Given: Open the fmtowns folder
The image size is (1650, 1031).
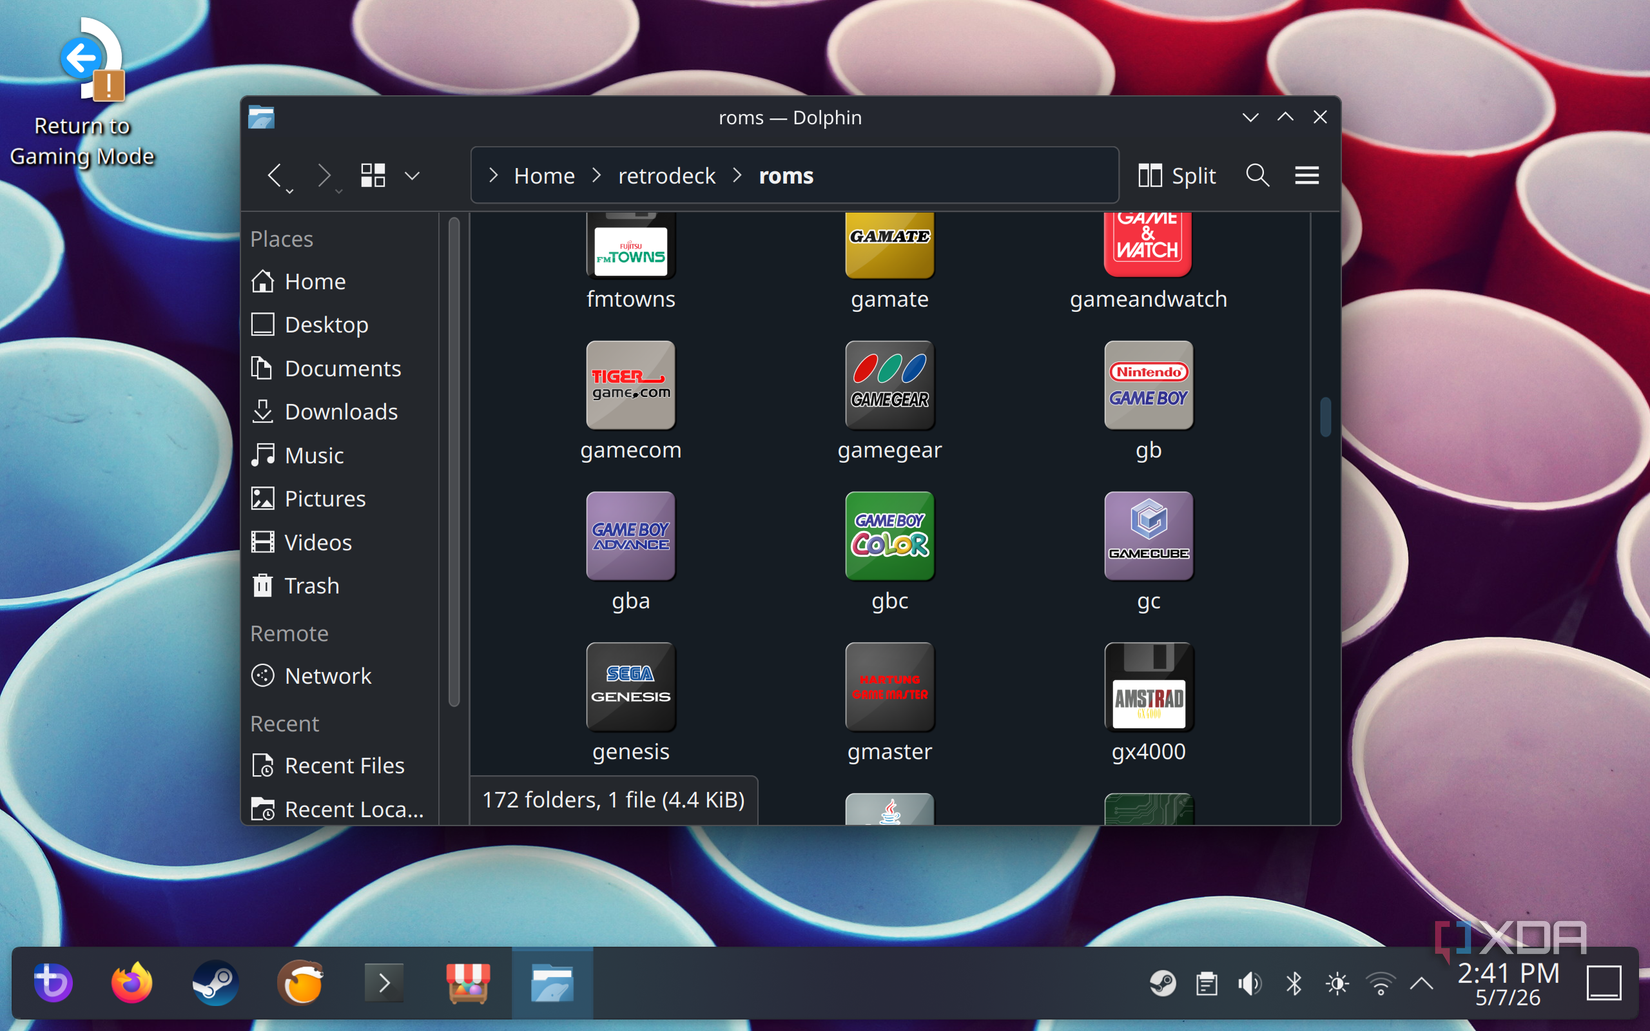Looking at the screenshot, I should (x=630, y=260).
